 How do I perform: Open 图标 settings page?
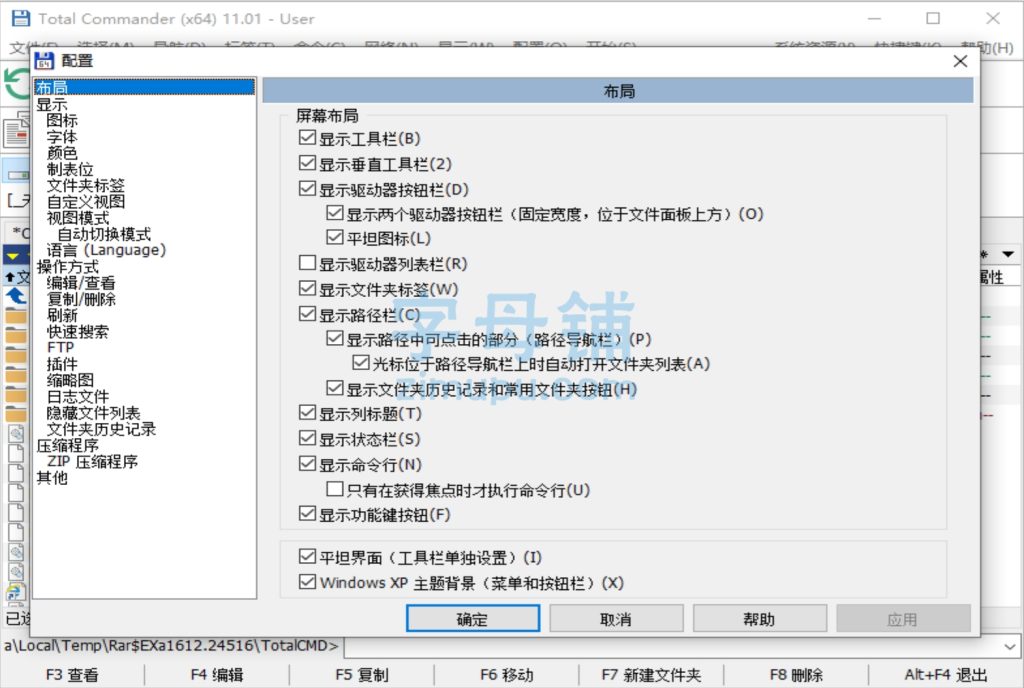(x=62, y=120)
